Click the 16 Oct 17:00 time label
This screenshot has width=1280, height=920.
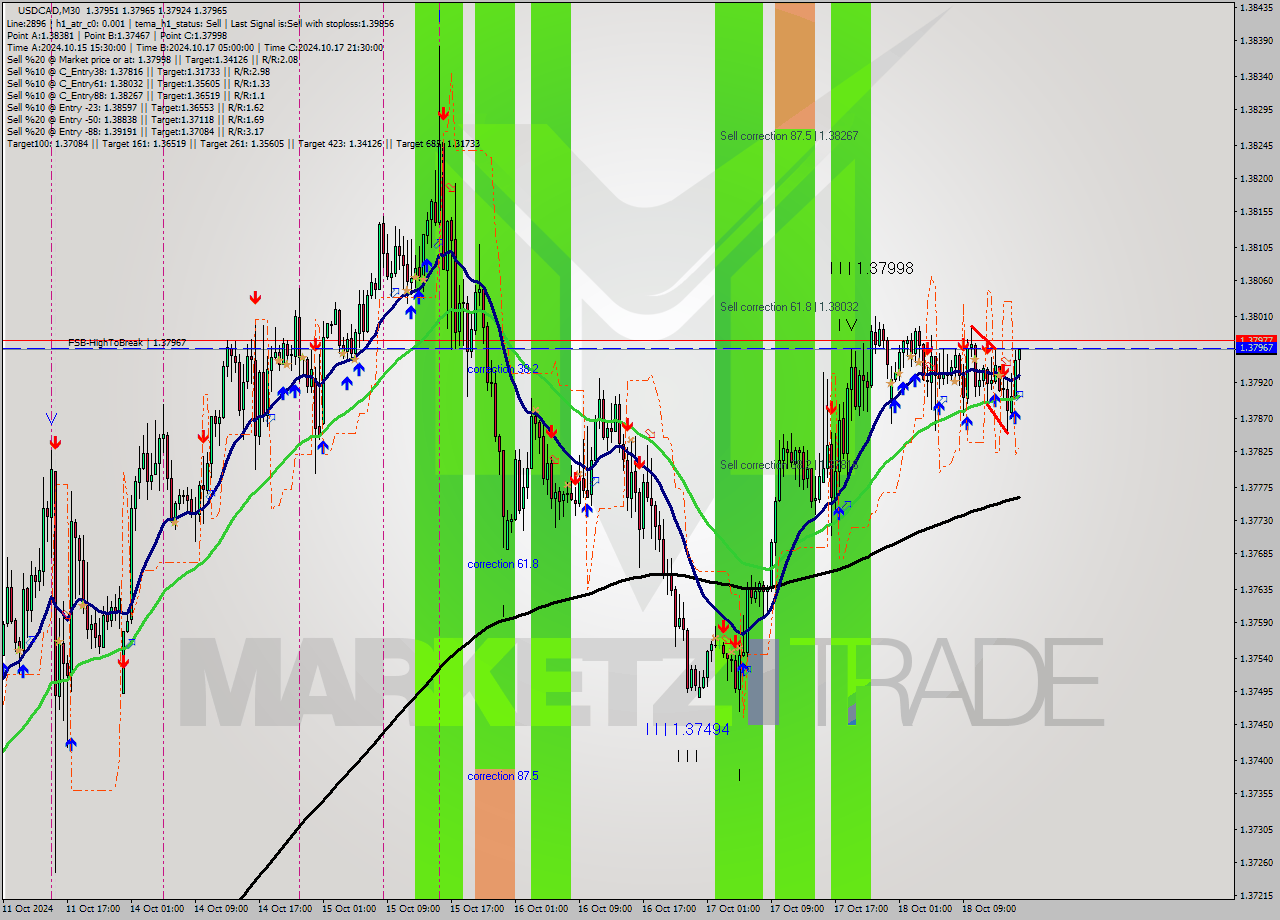(670, 909)
